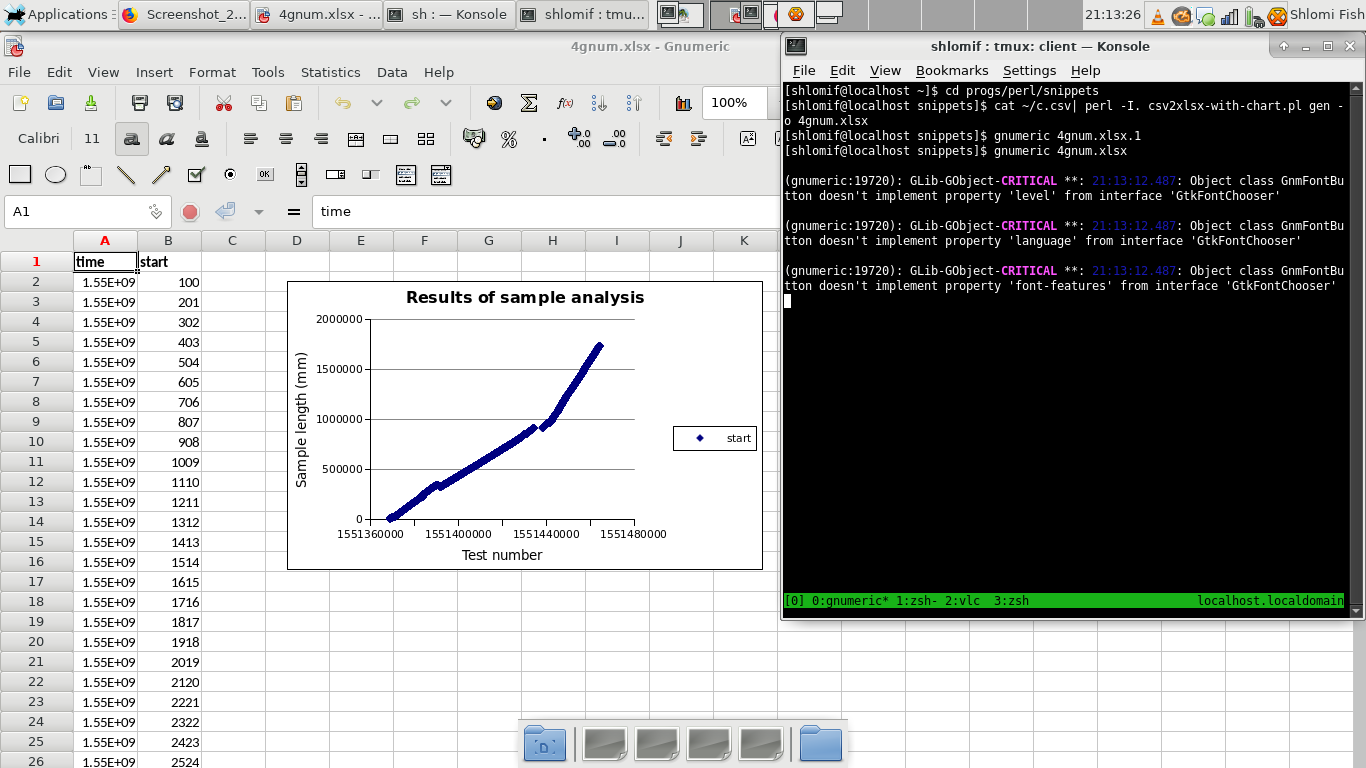
Task: Open the font size 11 selector
Action: [x=92, y=139]
